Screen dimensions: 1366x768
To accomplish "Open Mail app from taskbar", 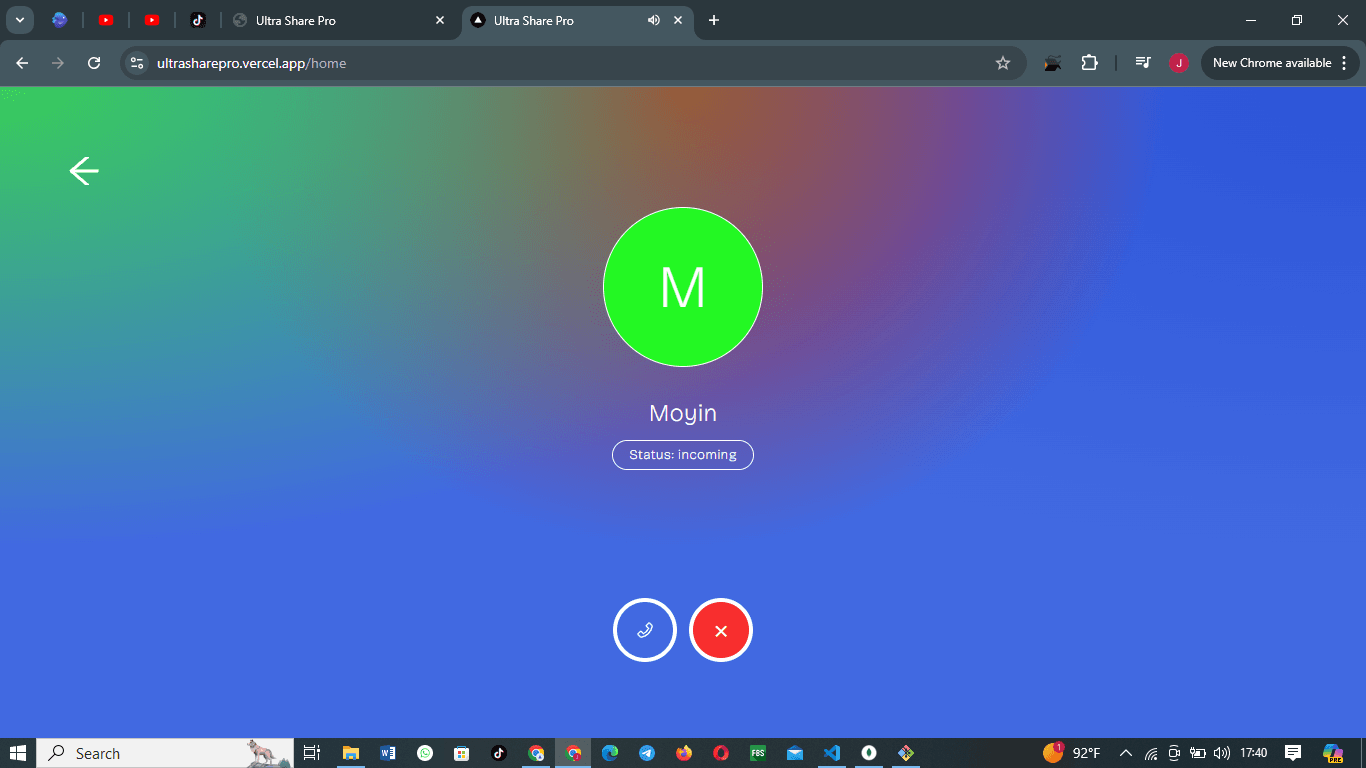I will coord(795,753).
